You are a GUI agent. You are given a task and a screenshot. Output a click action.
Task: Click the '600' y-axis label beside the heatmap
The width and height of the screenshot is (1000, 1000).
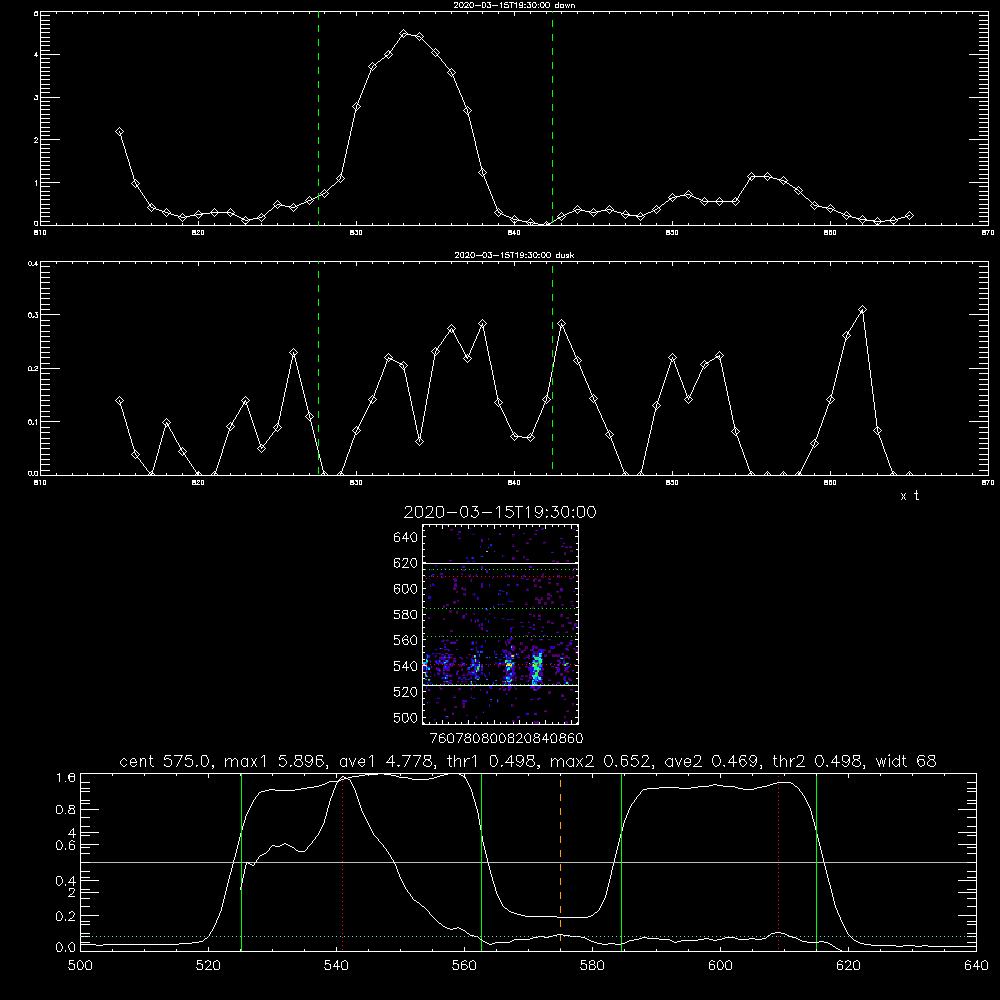(405, 589)
